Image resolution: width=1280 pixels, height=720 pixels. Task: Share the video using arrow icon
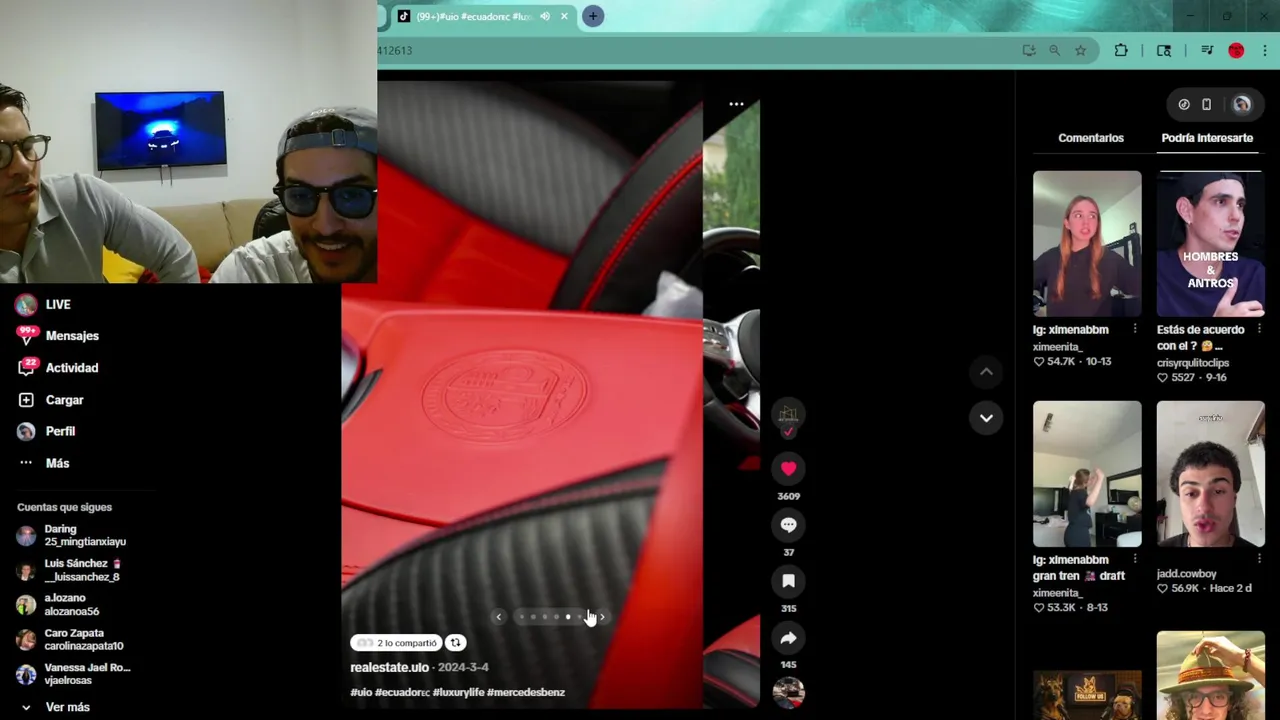pyautogui.click(x=788, y=638)
